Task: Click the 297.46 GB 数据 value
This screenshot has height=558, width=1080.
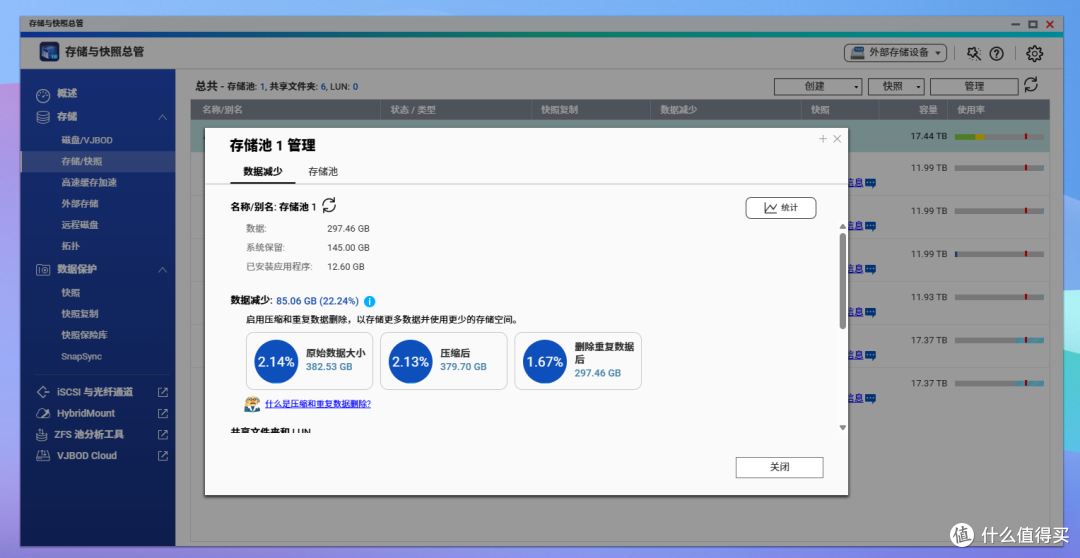Action: pos(349,229)
